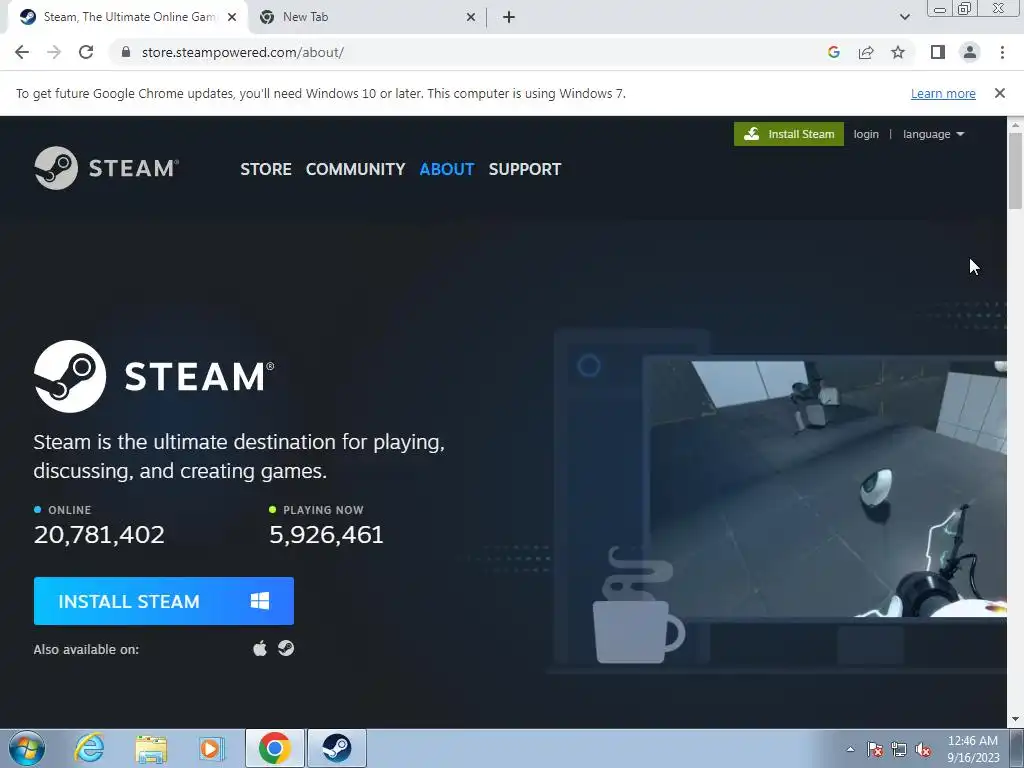Click the Chrome taskbar icon
Image resolution: width=1024 pixels, height=768 pixels.
click(274, 748)
